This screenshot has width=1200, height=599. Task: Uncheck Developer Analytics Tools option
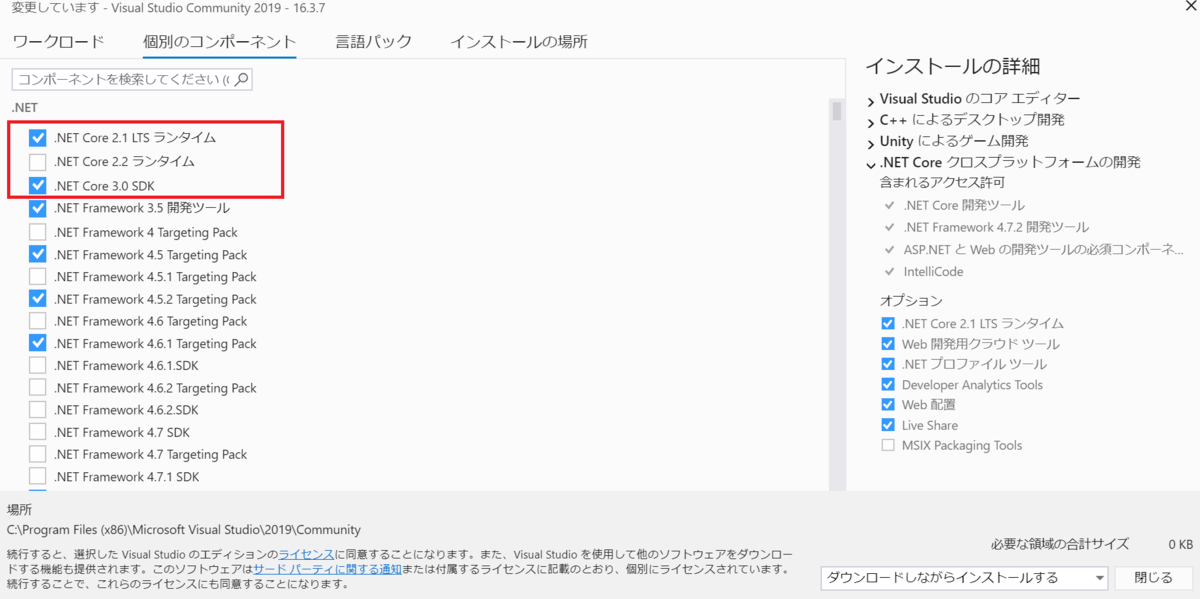tap(888, 384)
